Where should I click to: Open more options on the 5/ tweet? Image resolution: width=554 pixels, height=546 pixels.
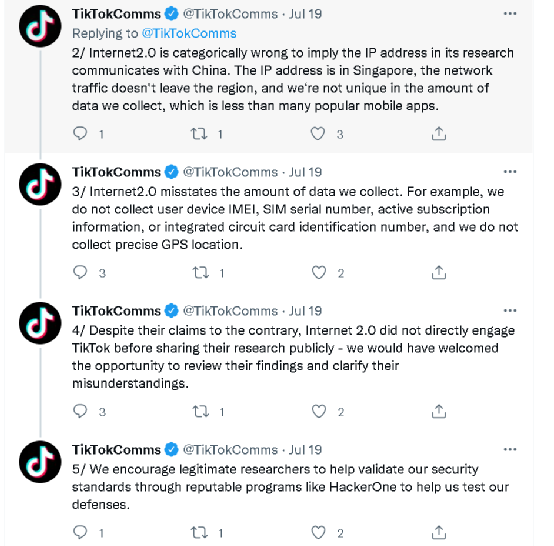[510, 449]
